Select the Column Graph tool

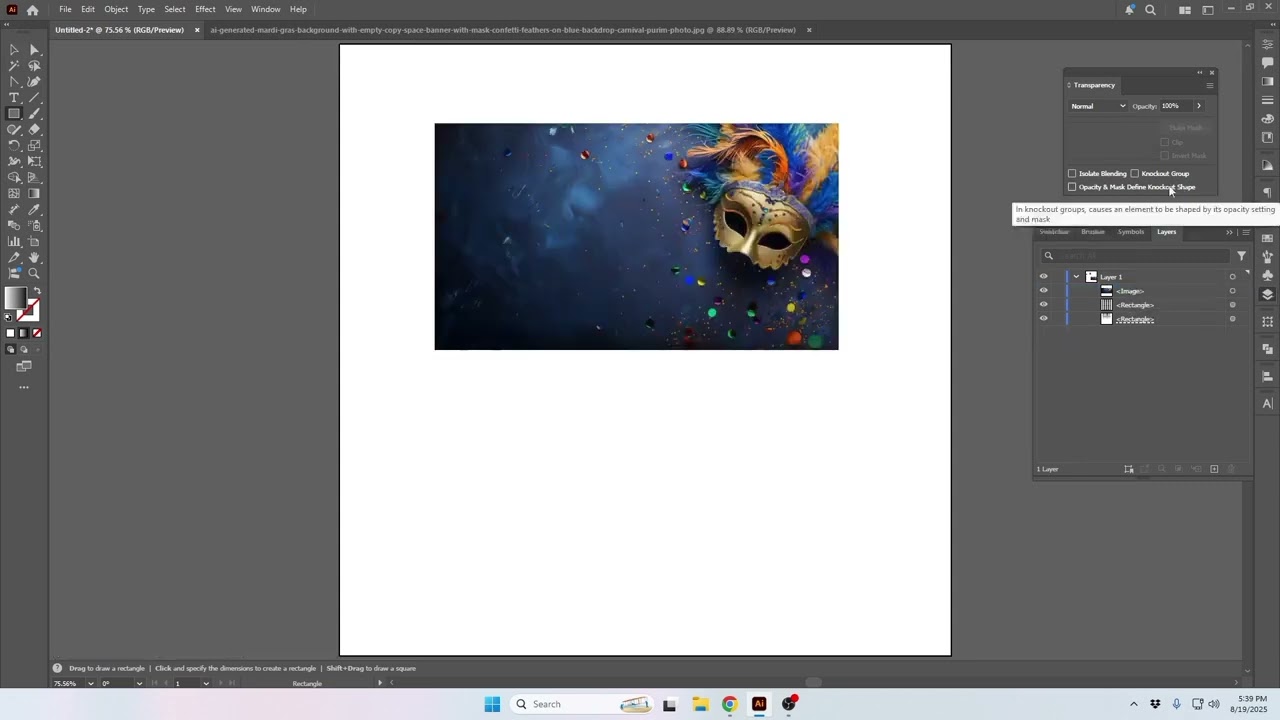14,242
